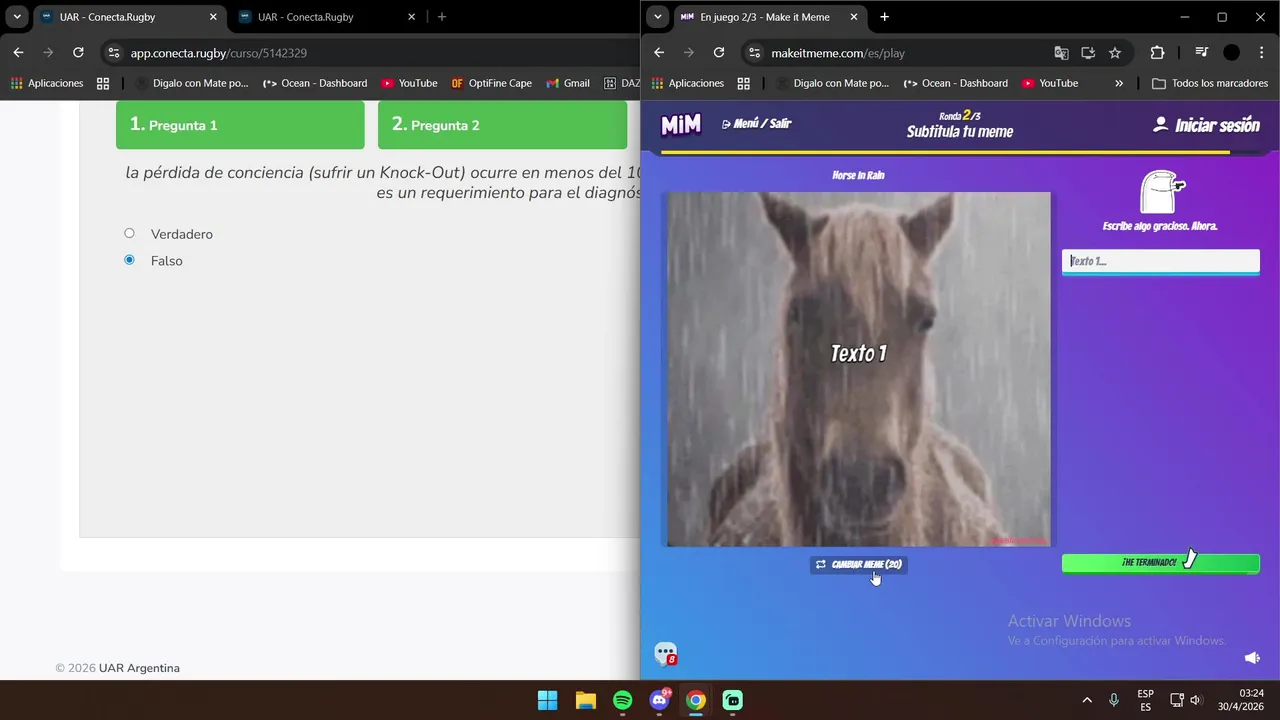Open Spotify from the taskbar

pyautogui.click(x=622, y=700)
